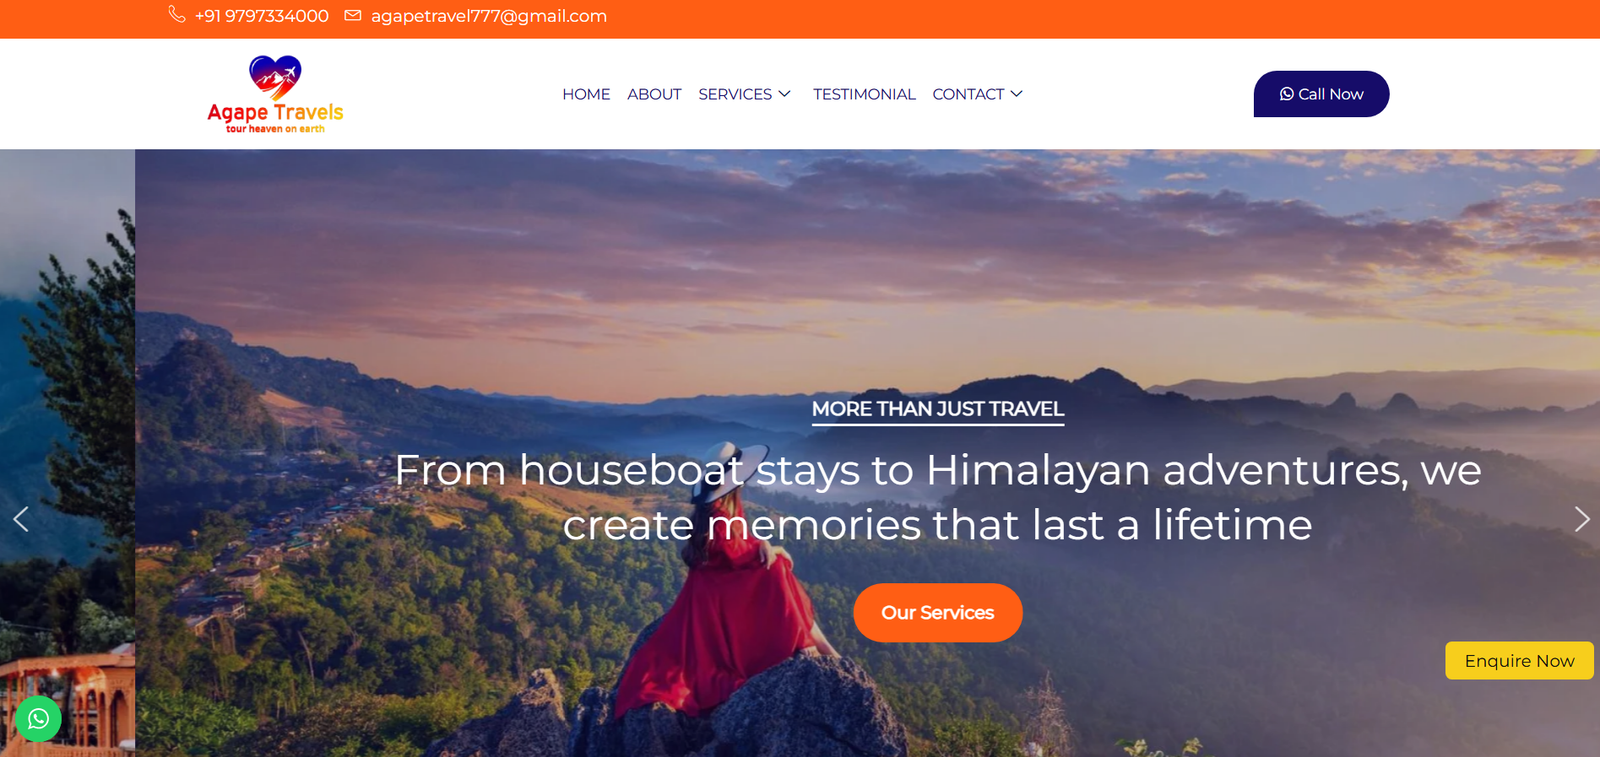The height and width of the screenshot is (757, 1600).
Task: Click the yellow Enquire Now button
Action: click(1519, 661)
